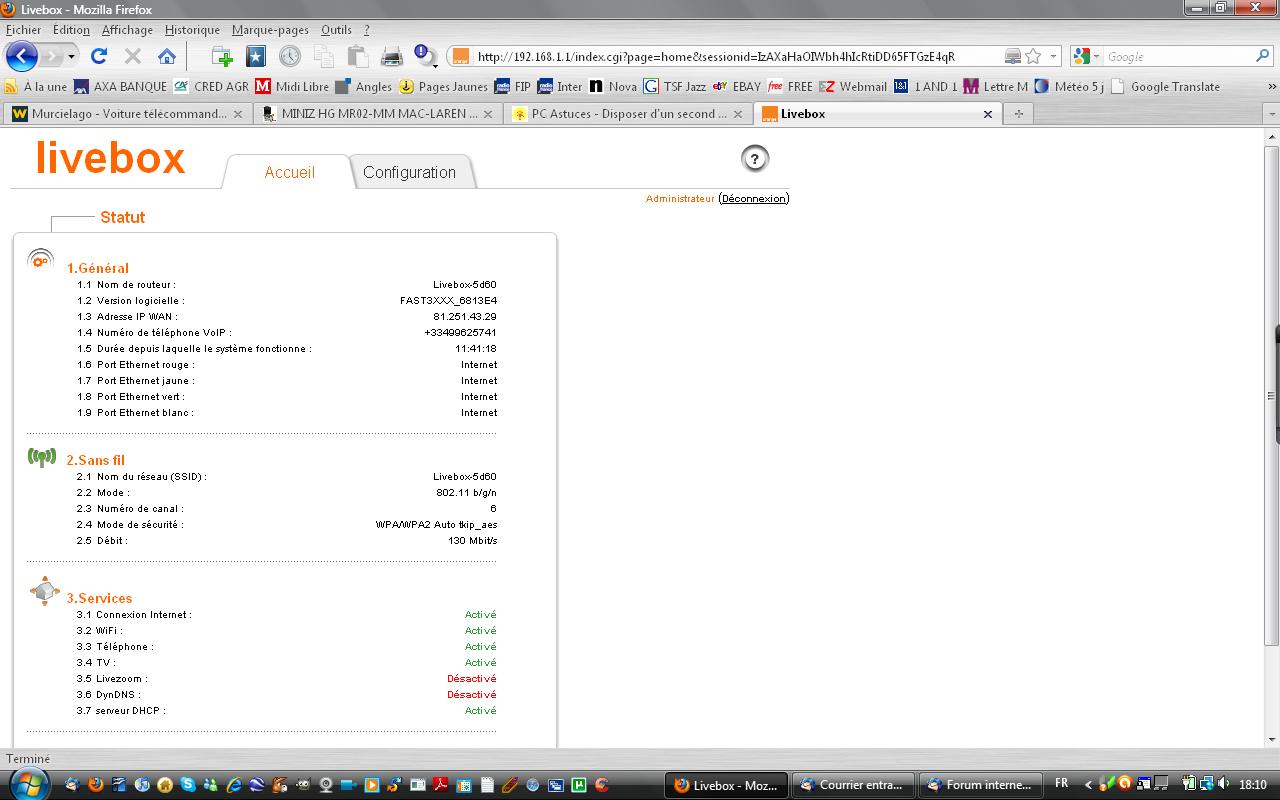This screenshot has height=800, width=1280.
Task: Click the print toolbar icon
Action: coord(392,57)
